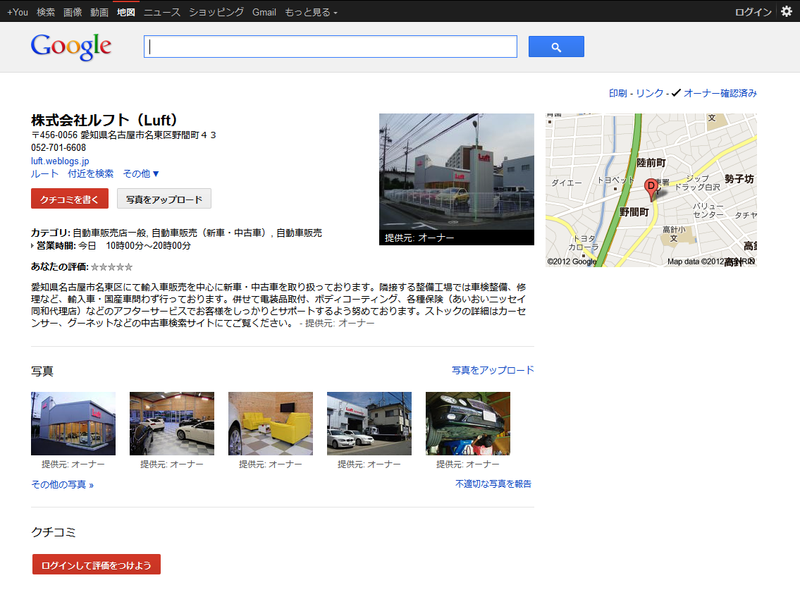Click the リンク link

pyautogui.click(x=649, y=93)
